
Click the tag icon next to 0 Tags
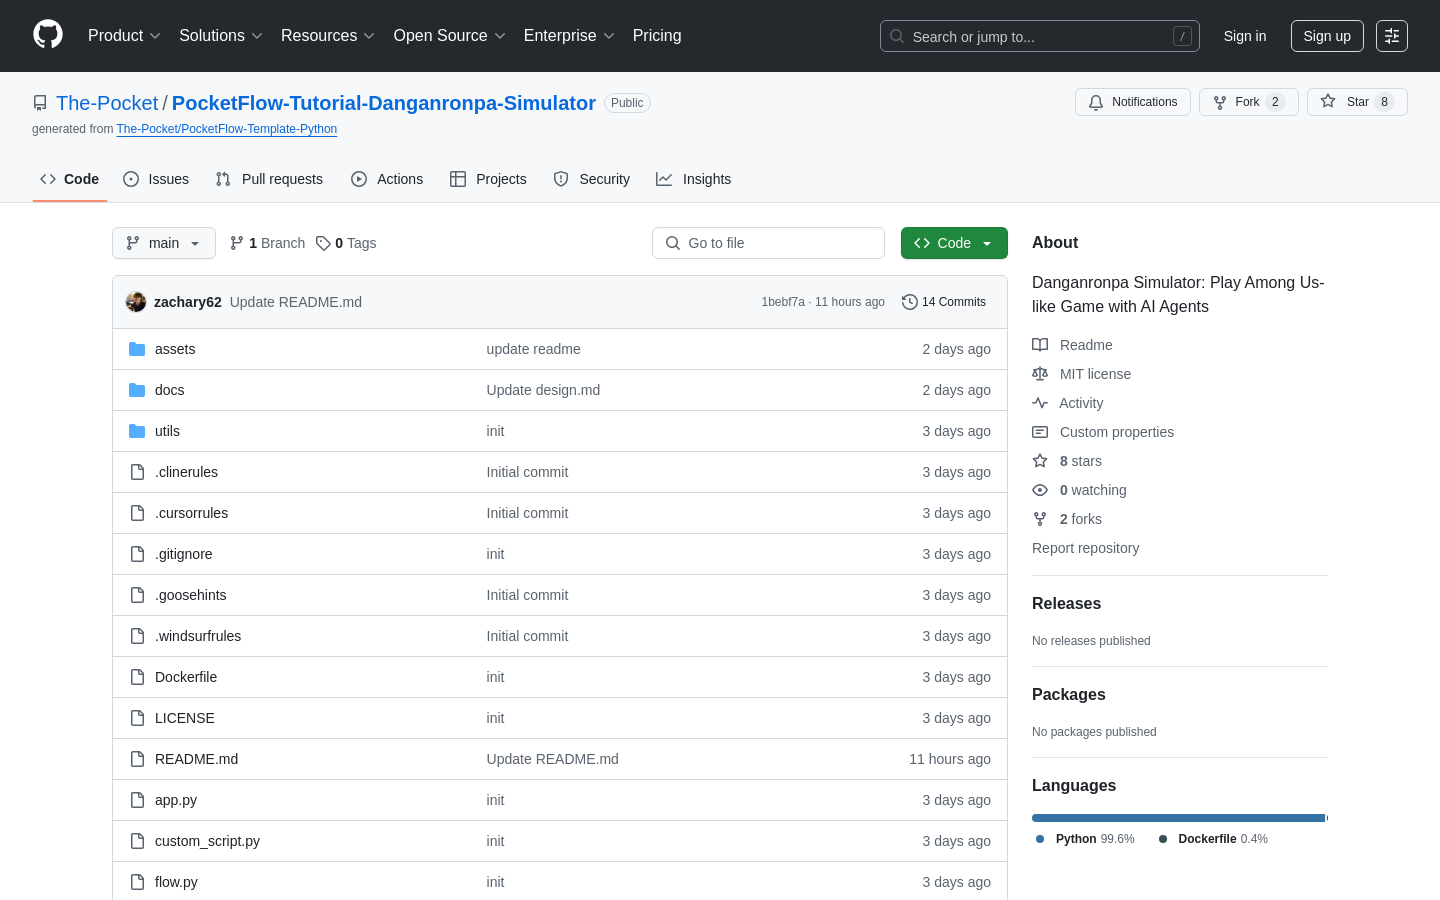[323, 243]
